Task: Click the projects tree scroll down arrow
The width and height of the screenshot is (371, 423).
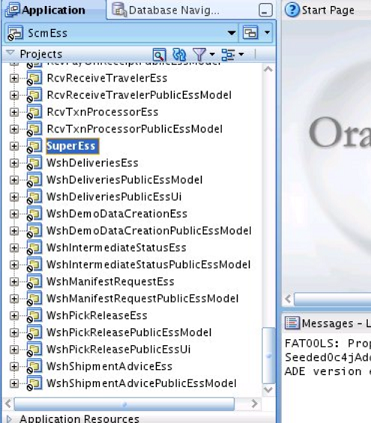Action: click(268, 389)
